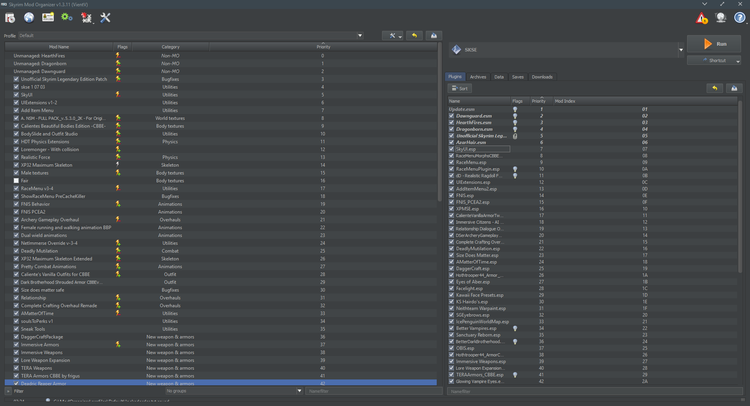The image size is (750, 406).
Task: Click the mod list Namefilter field
Action: [x=374, y=391]
